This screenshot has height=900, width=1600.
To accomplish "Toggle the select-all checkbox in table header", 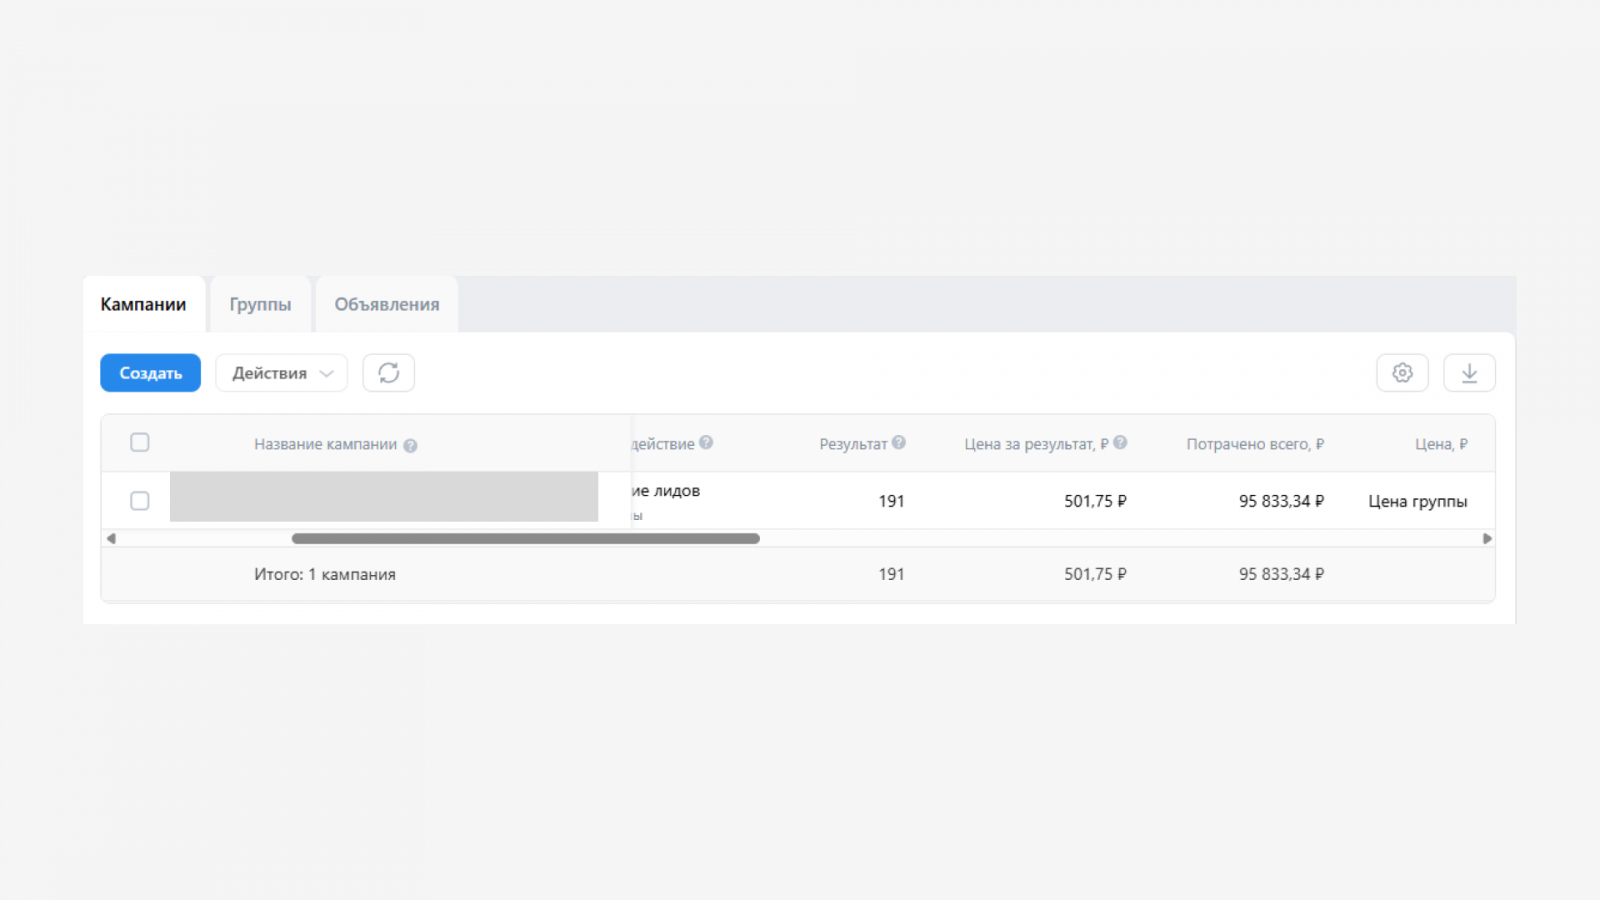I will pos(140,442).
